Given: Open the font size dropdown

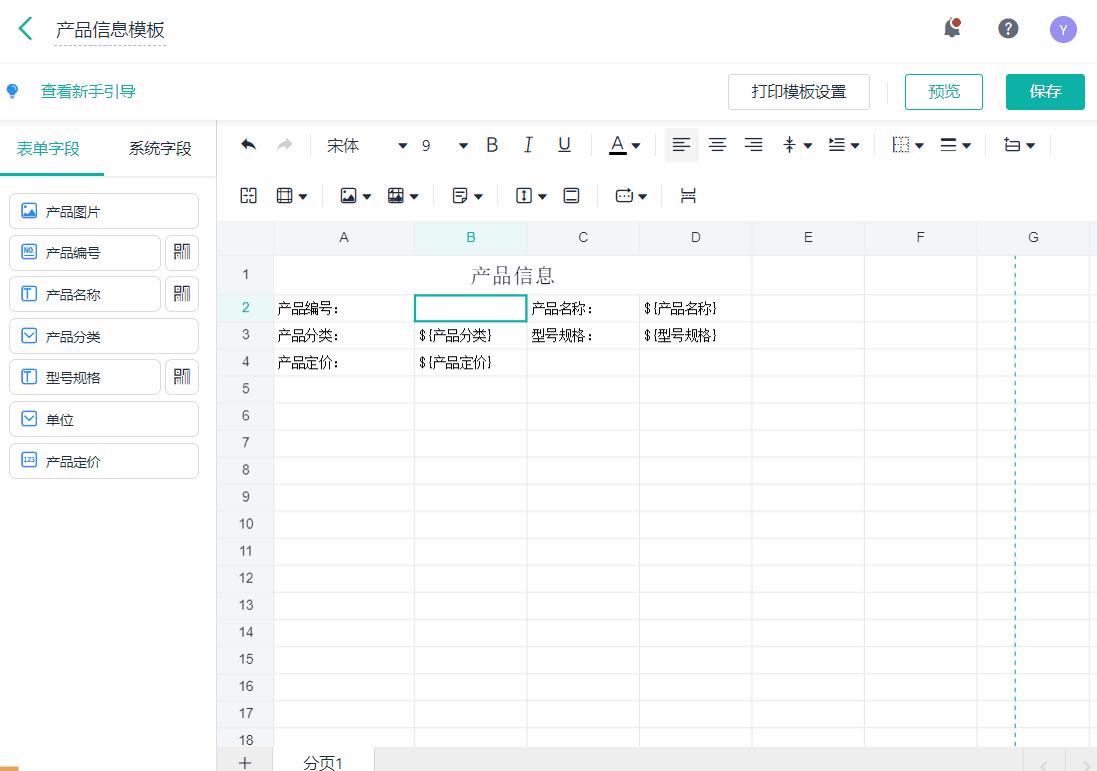Looking at the screenshot, I should click(x=462, y=144).
